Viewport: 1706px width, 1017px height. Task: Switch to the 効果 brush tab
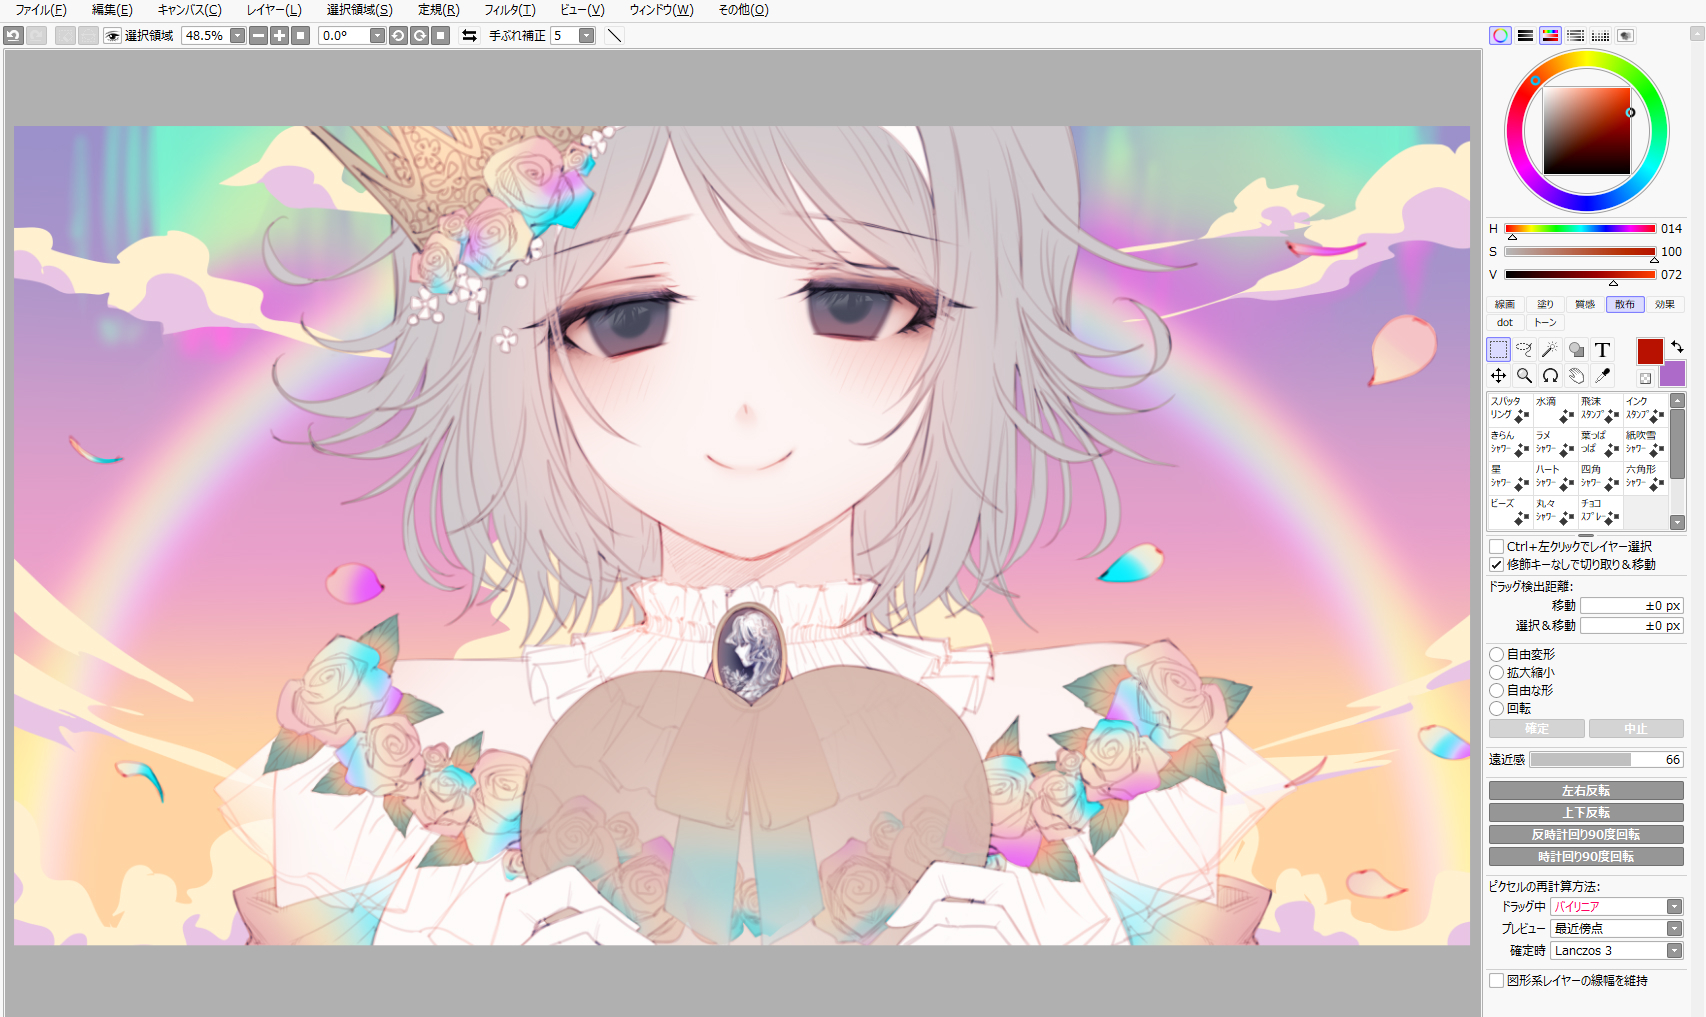(1665, 304)
